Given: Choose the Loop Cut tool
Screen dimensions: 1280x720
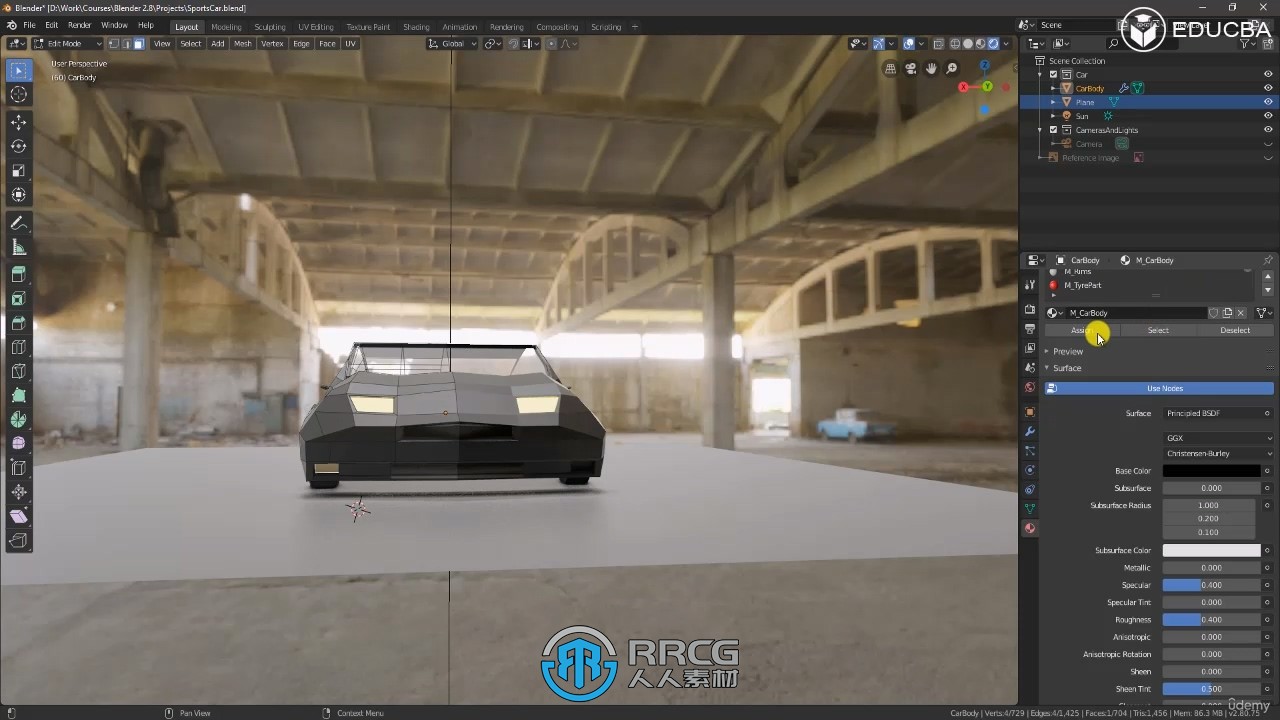Looking at the screenshot, I should [x=18, y=347].
